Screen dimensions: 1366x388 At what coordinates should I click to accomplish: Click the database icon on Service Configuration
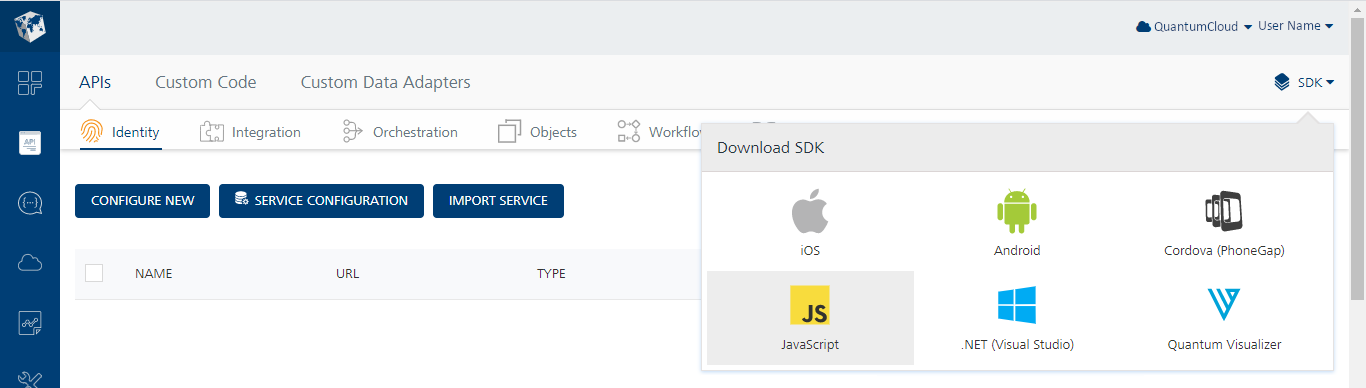[x=241, y=199]
